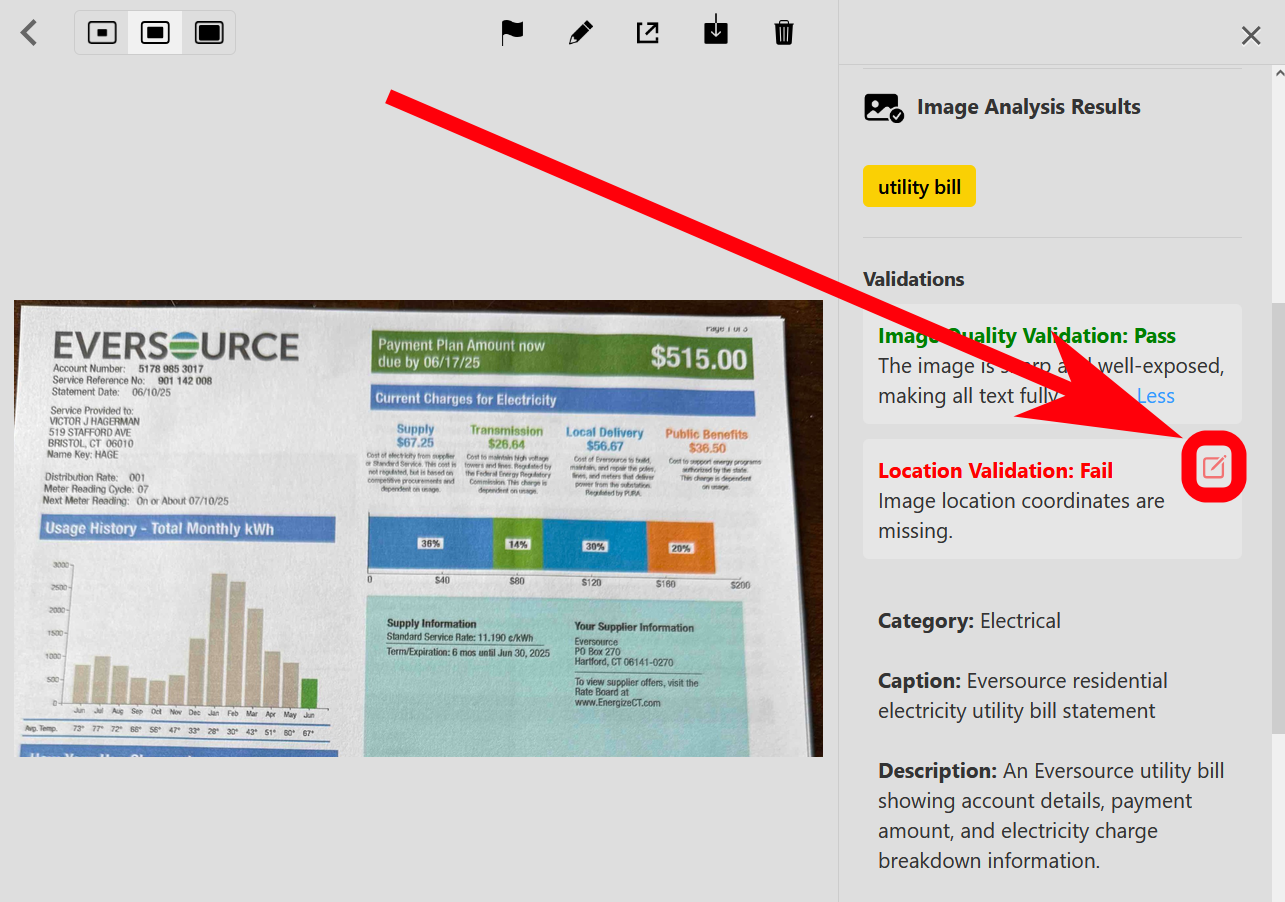Open image in external window icon

coord(648,33)
